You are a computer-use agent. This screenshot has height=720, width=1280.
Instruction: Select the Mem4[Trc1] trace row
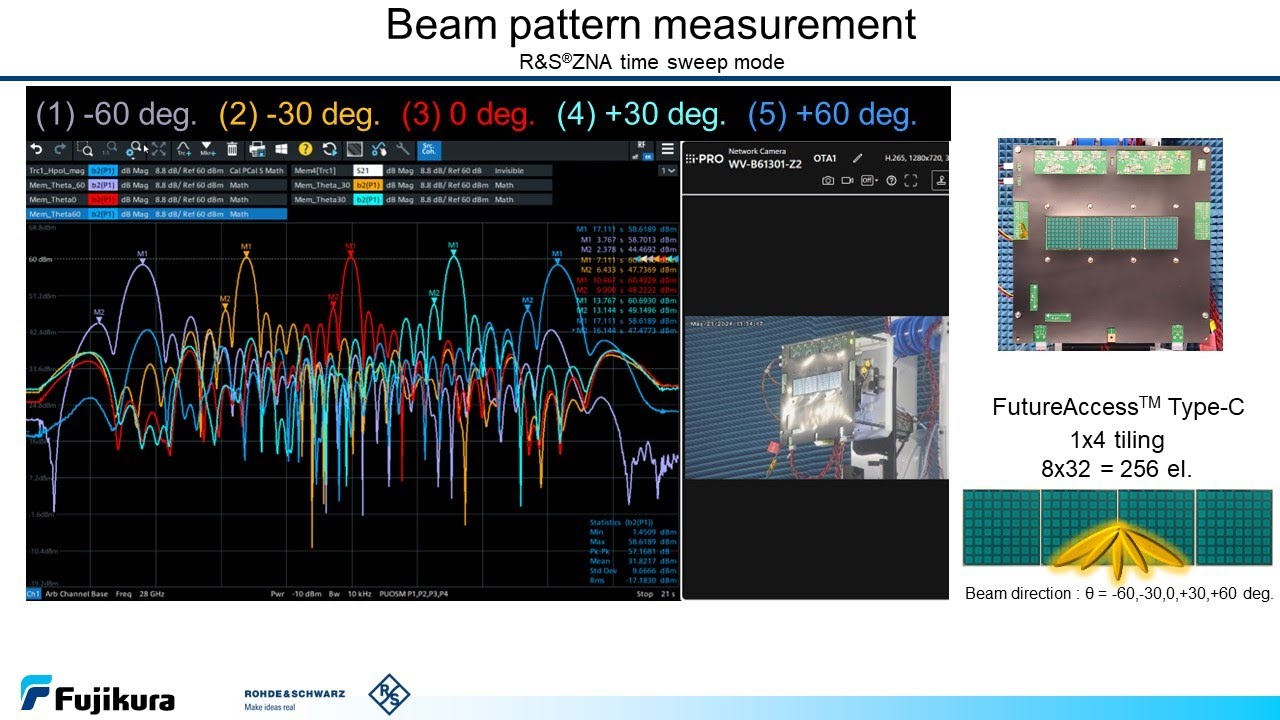coord(422,171)
